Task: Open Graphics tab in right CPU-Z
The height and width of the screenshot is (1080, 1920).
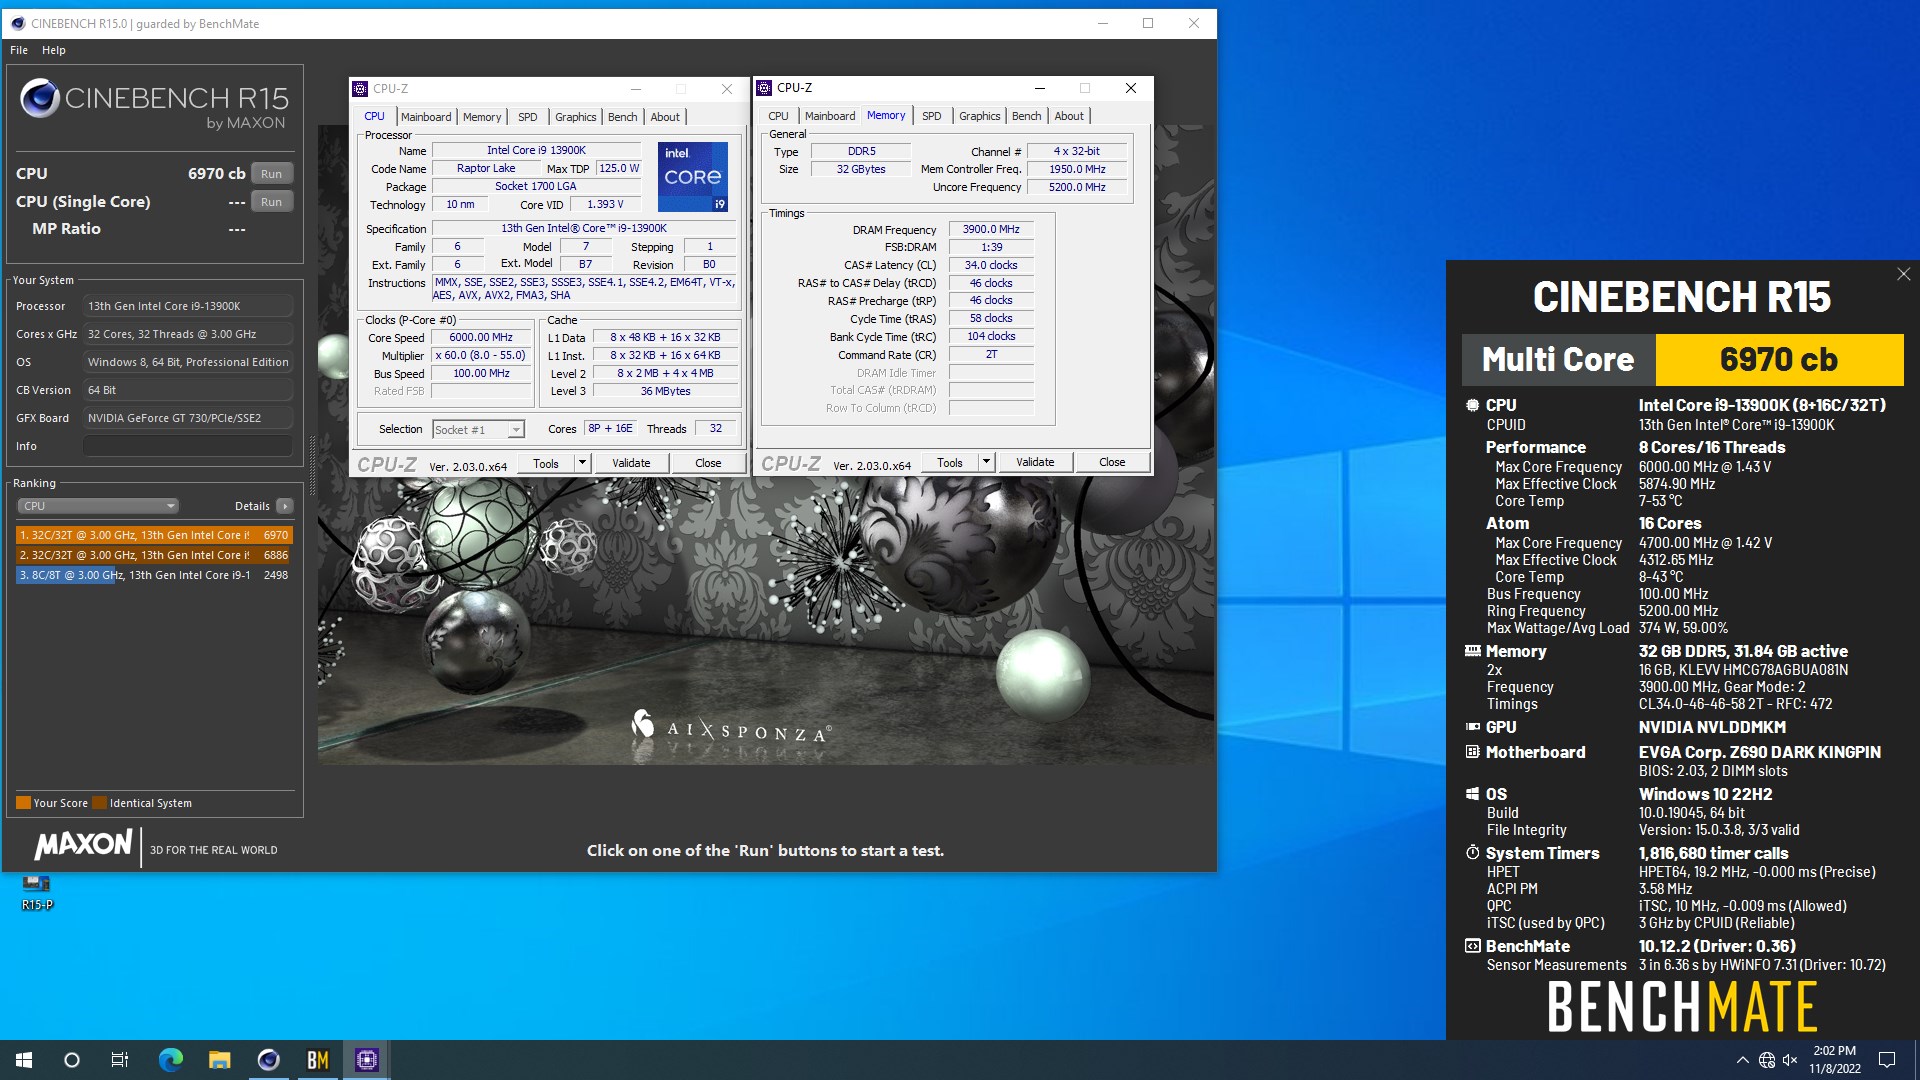Action: point(979,116)
